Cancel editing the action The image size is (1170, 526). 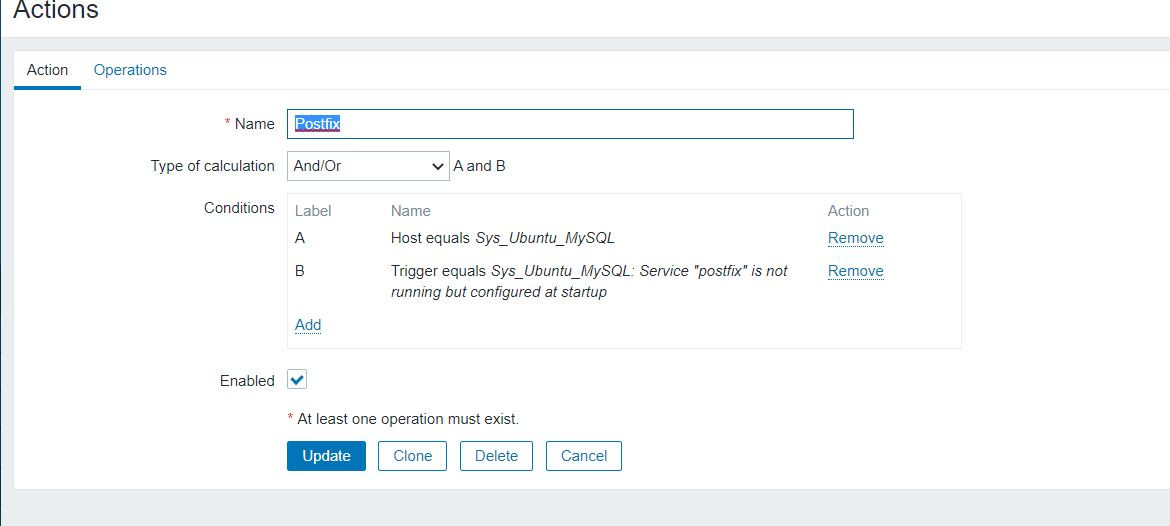[584, 456]
